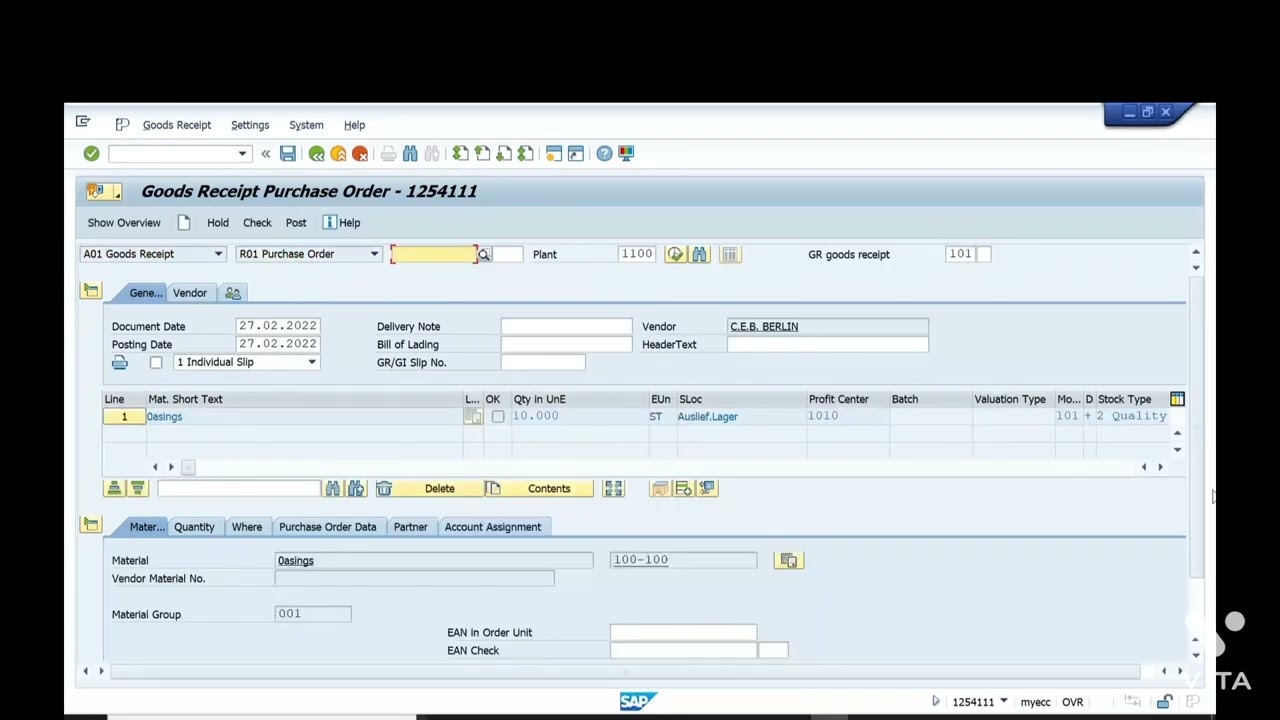The image size is (1280, 720).
Task: Click the Print icon in standard toolbar
Action: point(388,153)
